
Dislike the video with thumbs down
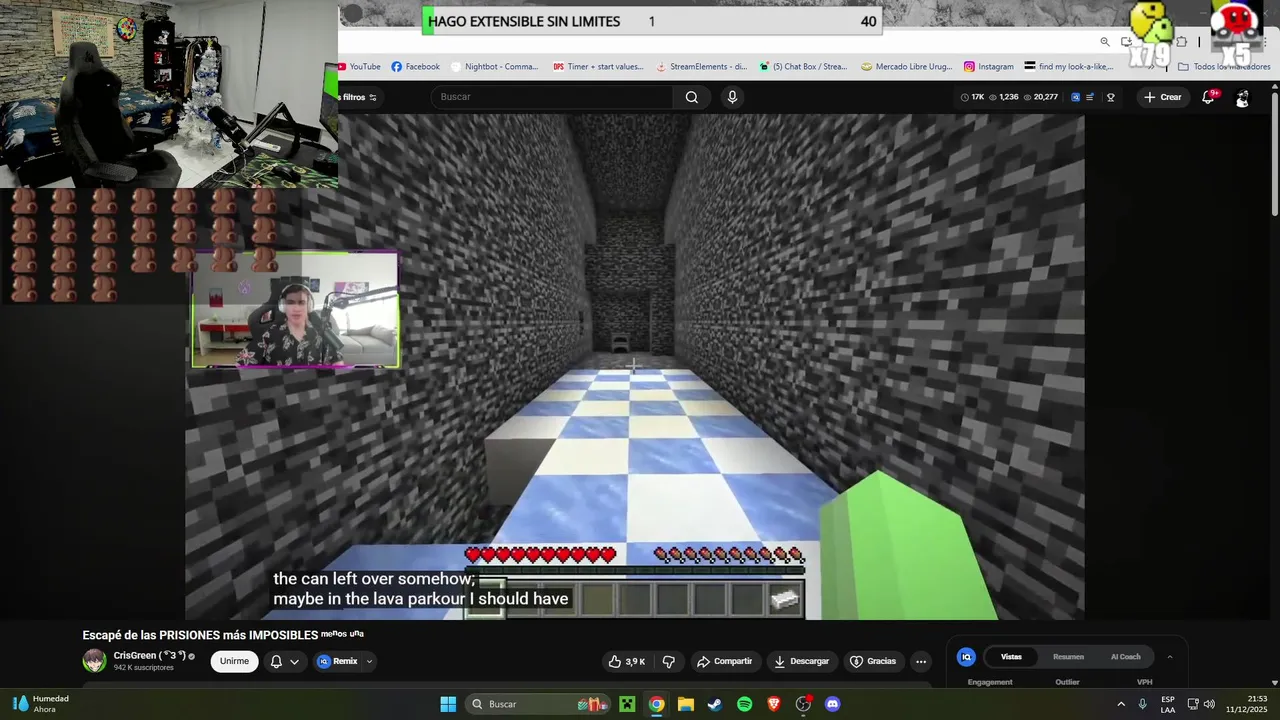pyautogui.click(x=669, y=661)
